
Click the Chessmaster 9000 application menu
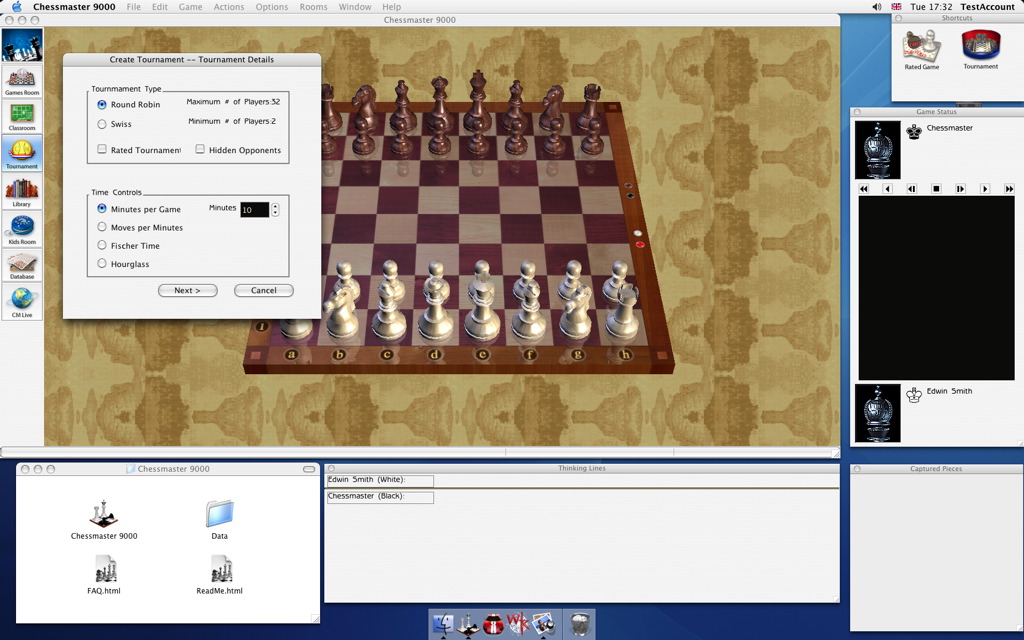74,7
